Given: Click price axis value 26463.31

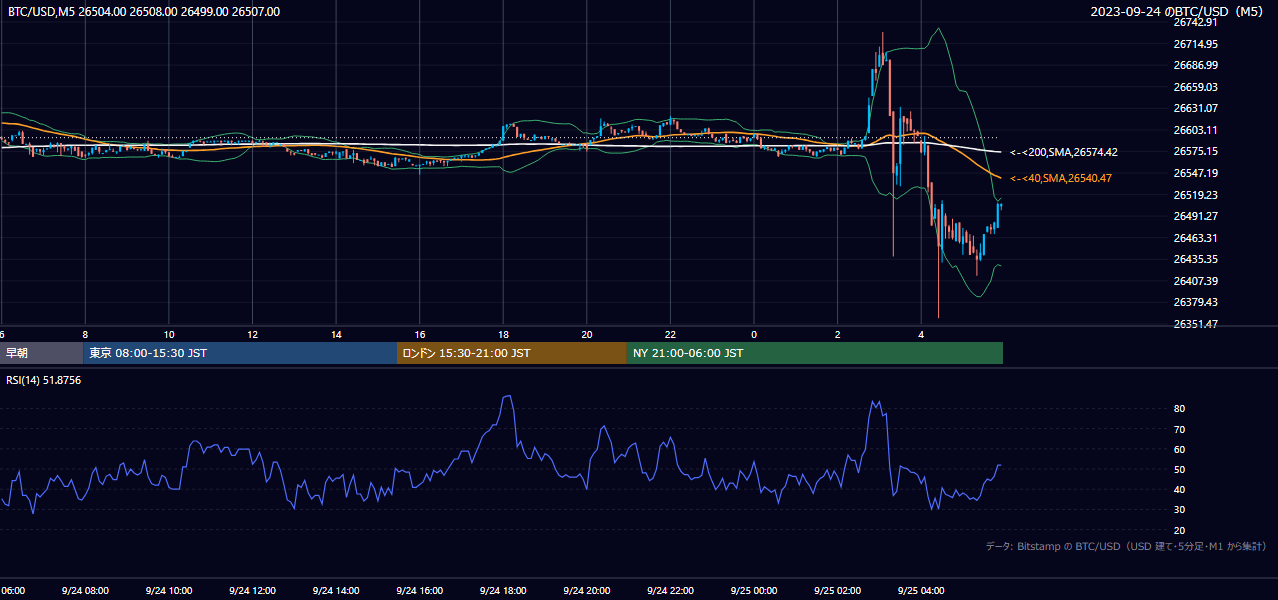Looking at the screenshot, I should [1195, 238].
